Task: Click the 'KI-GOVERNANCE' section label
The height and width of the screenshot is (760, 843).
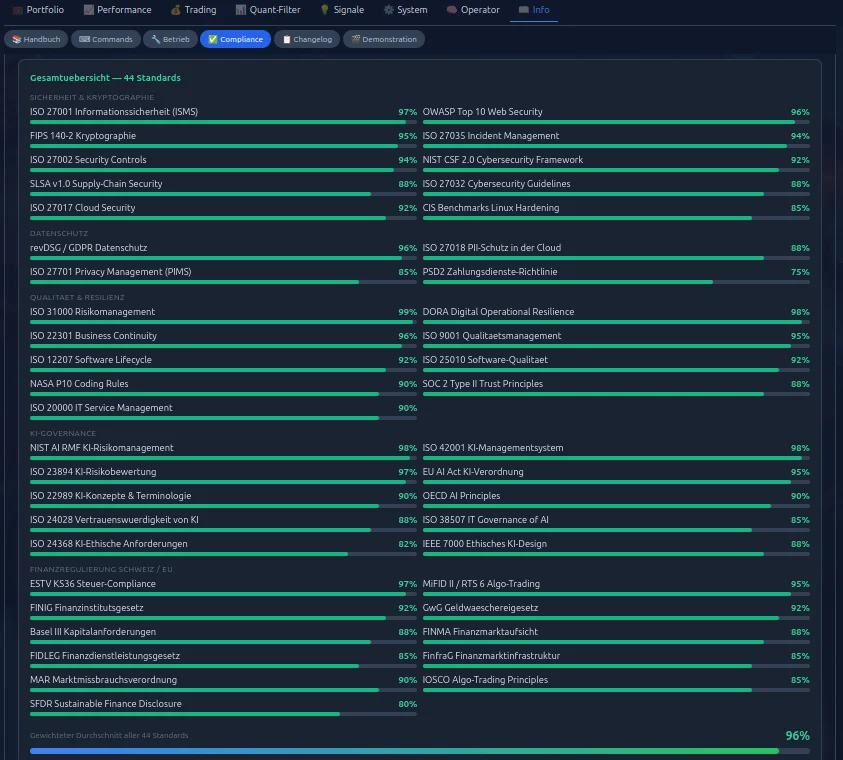Action: tap(63, 433)
